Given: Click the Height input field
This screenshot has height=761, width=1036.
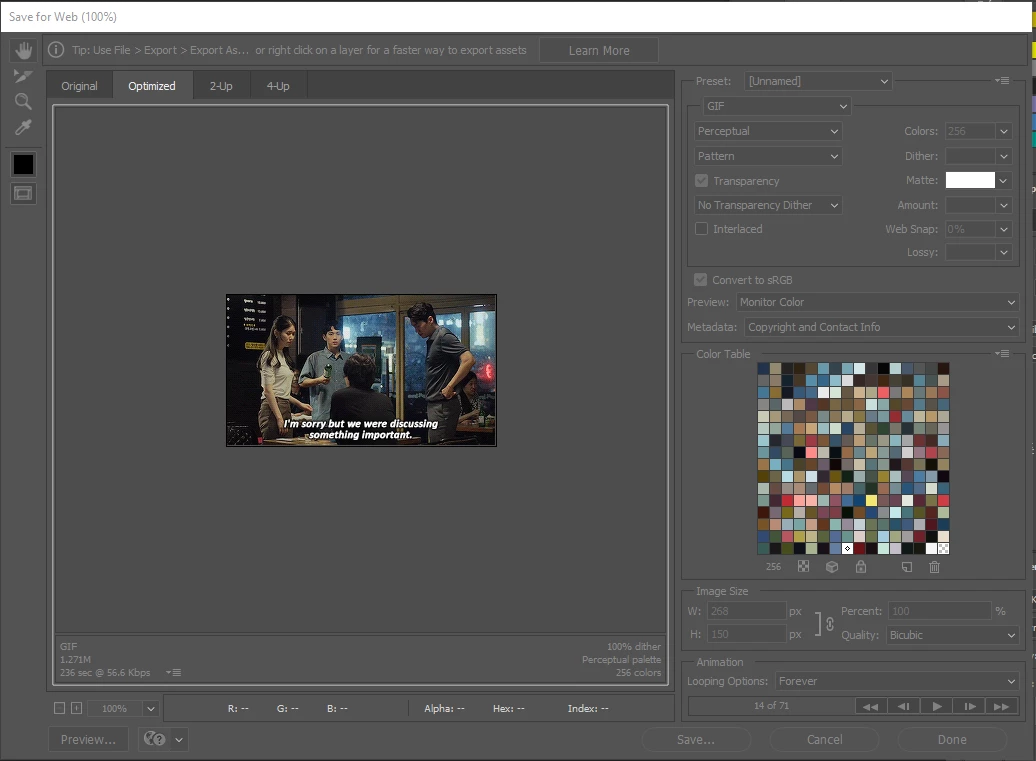Looking at the screenshot, I should [747, 634].
